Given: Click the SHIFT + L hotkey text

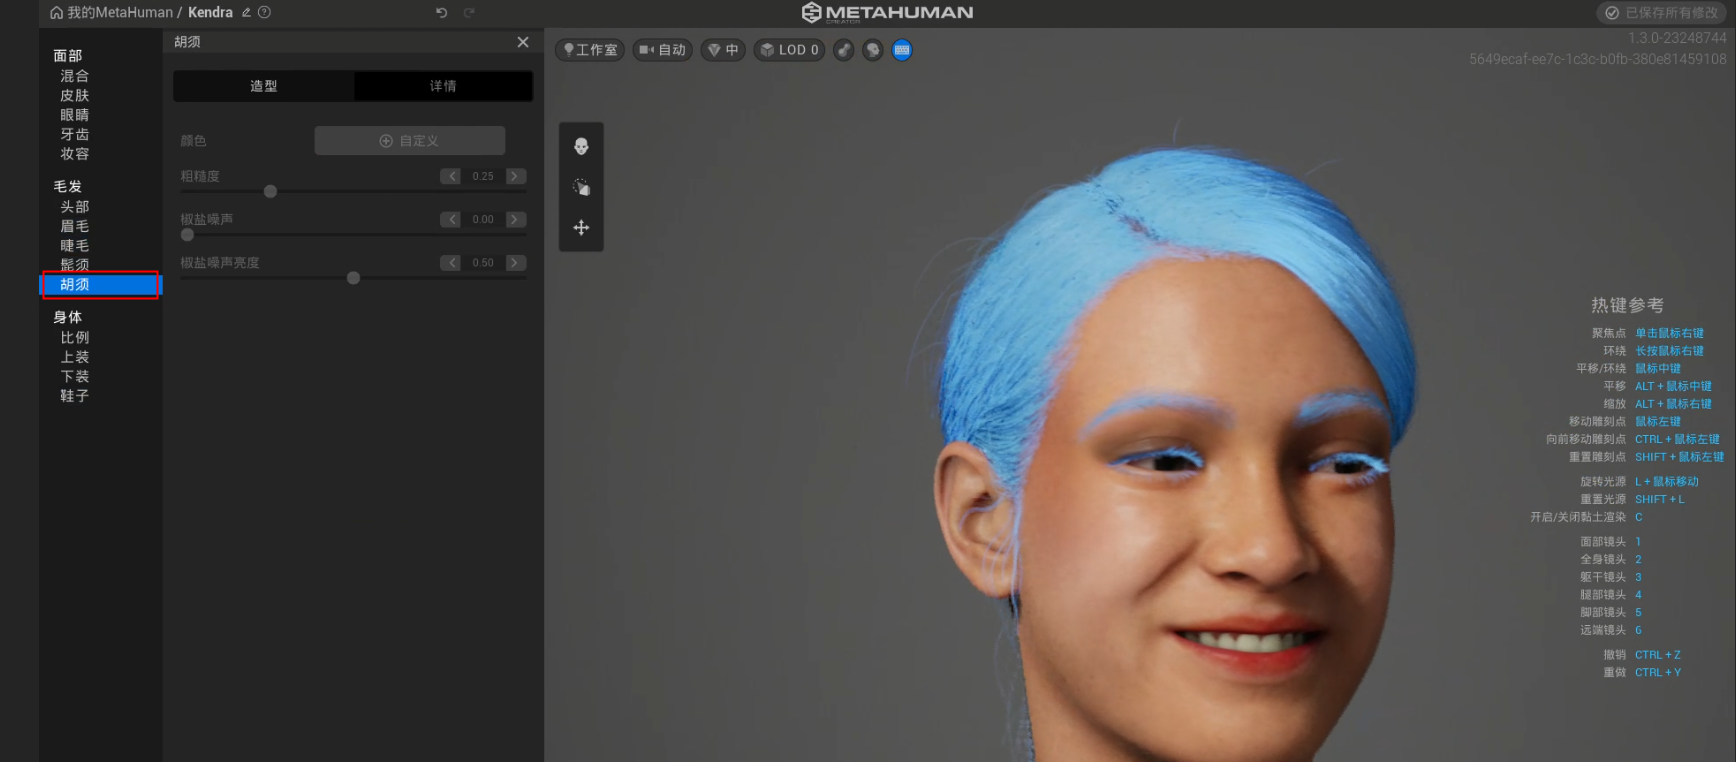Looking at the screenshot, I should tap(1660, 499).
